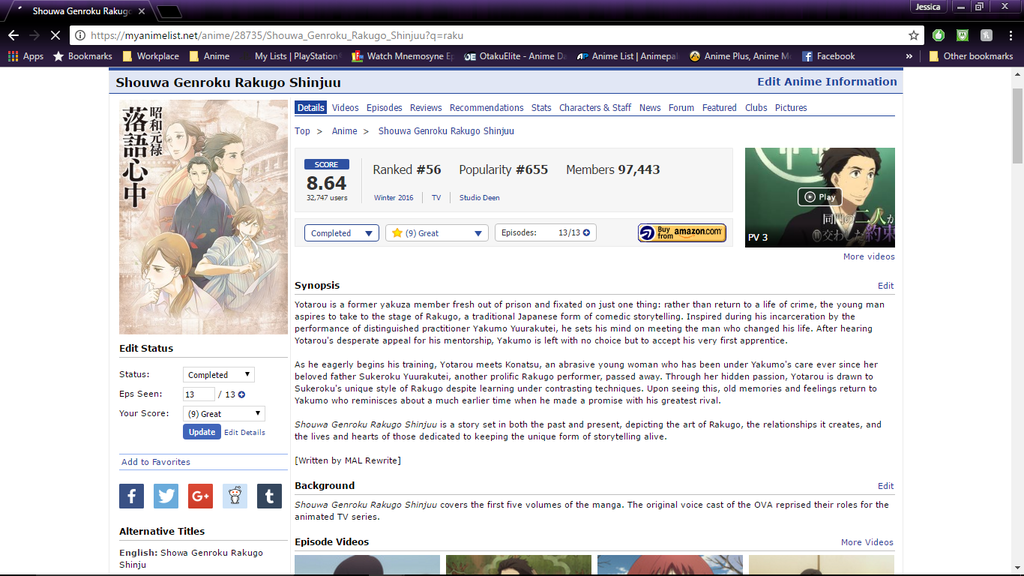
Task: Open the Characters & Staff tab
Action: [595, 108]
